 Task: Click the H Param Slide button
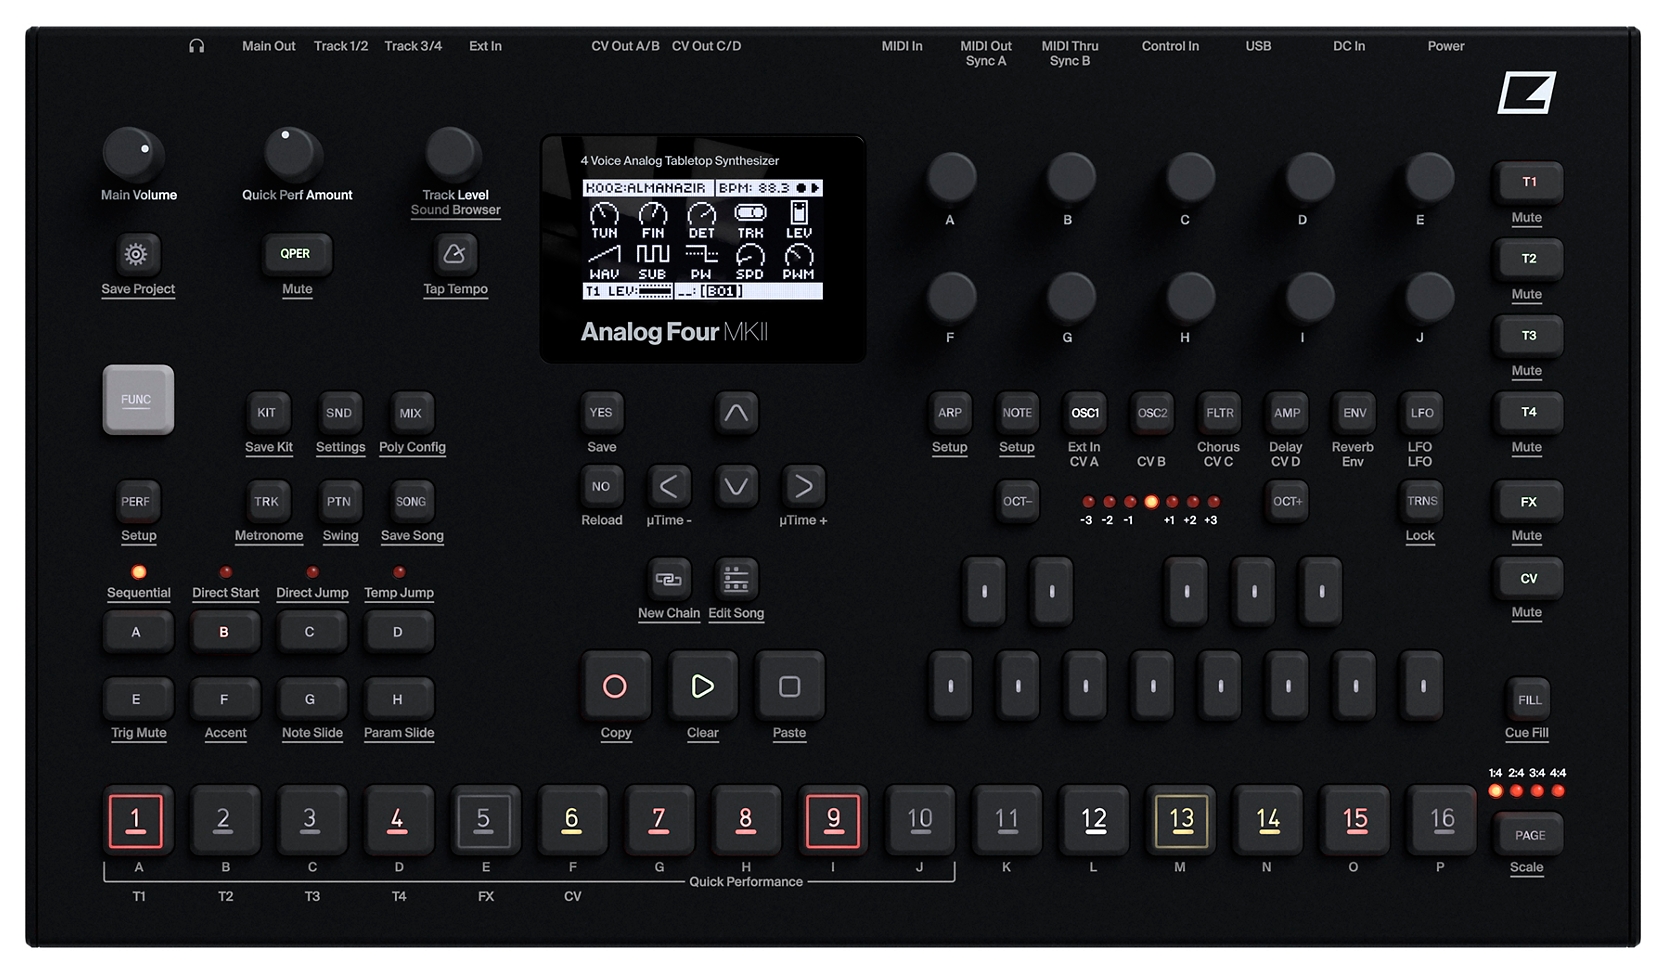pyautogui.click(x=397, y=699)
